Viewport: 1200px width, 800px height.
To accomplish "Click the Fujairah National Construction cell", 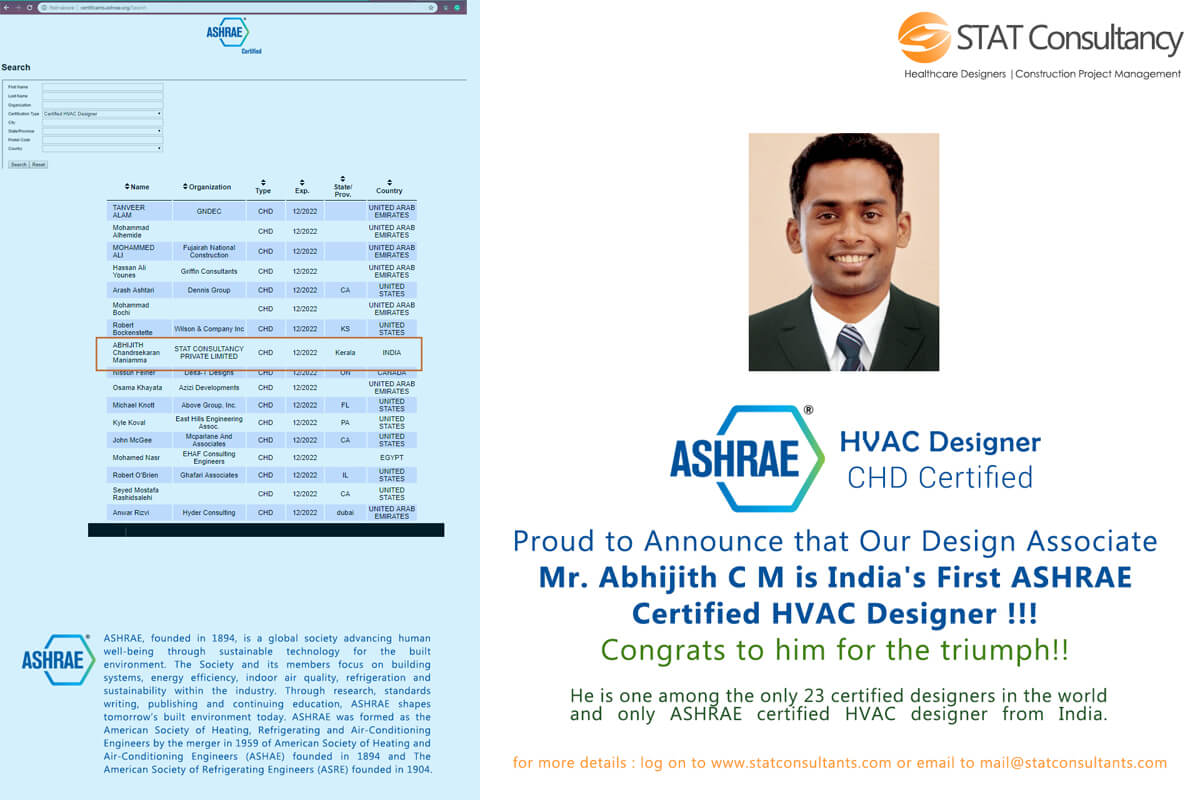I will (209, 251).
